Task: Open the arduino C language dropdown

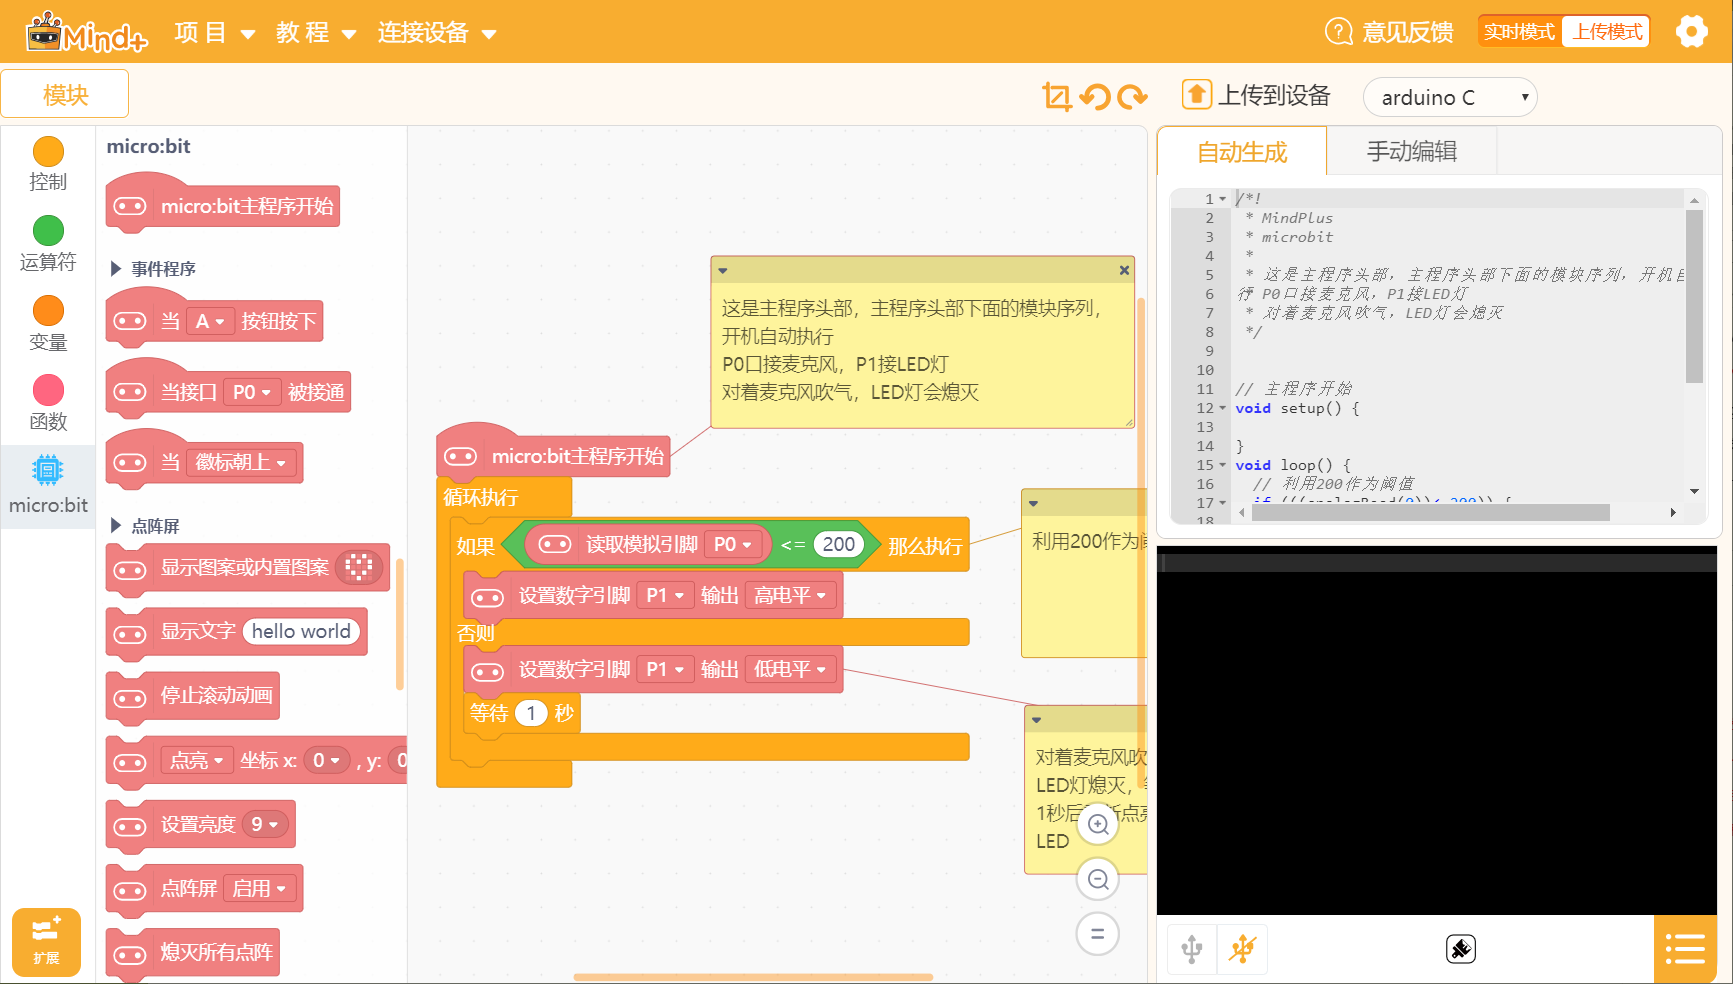Action: coord(1449,97)
